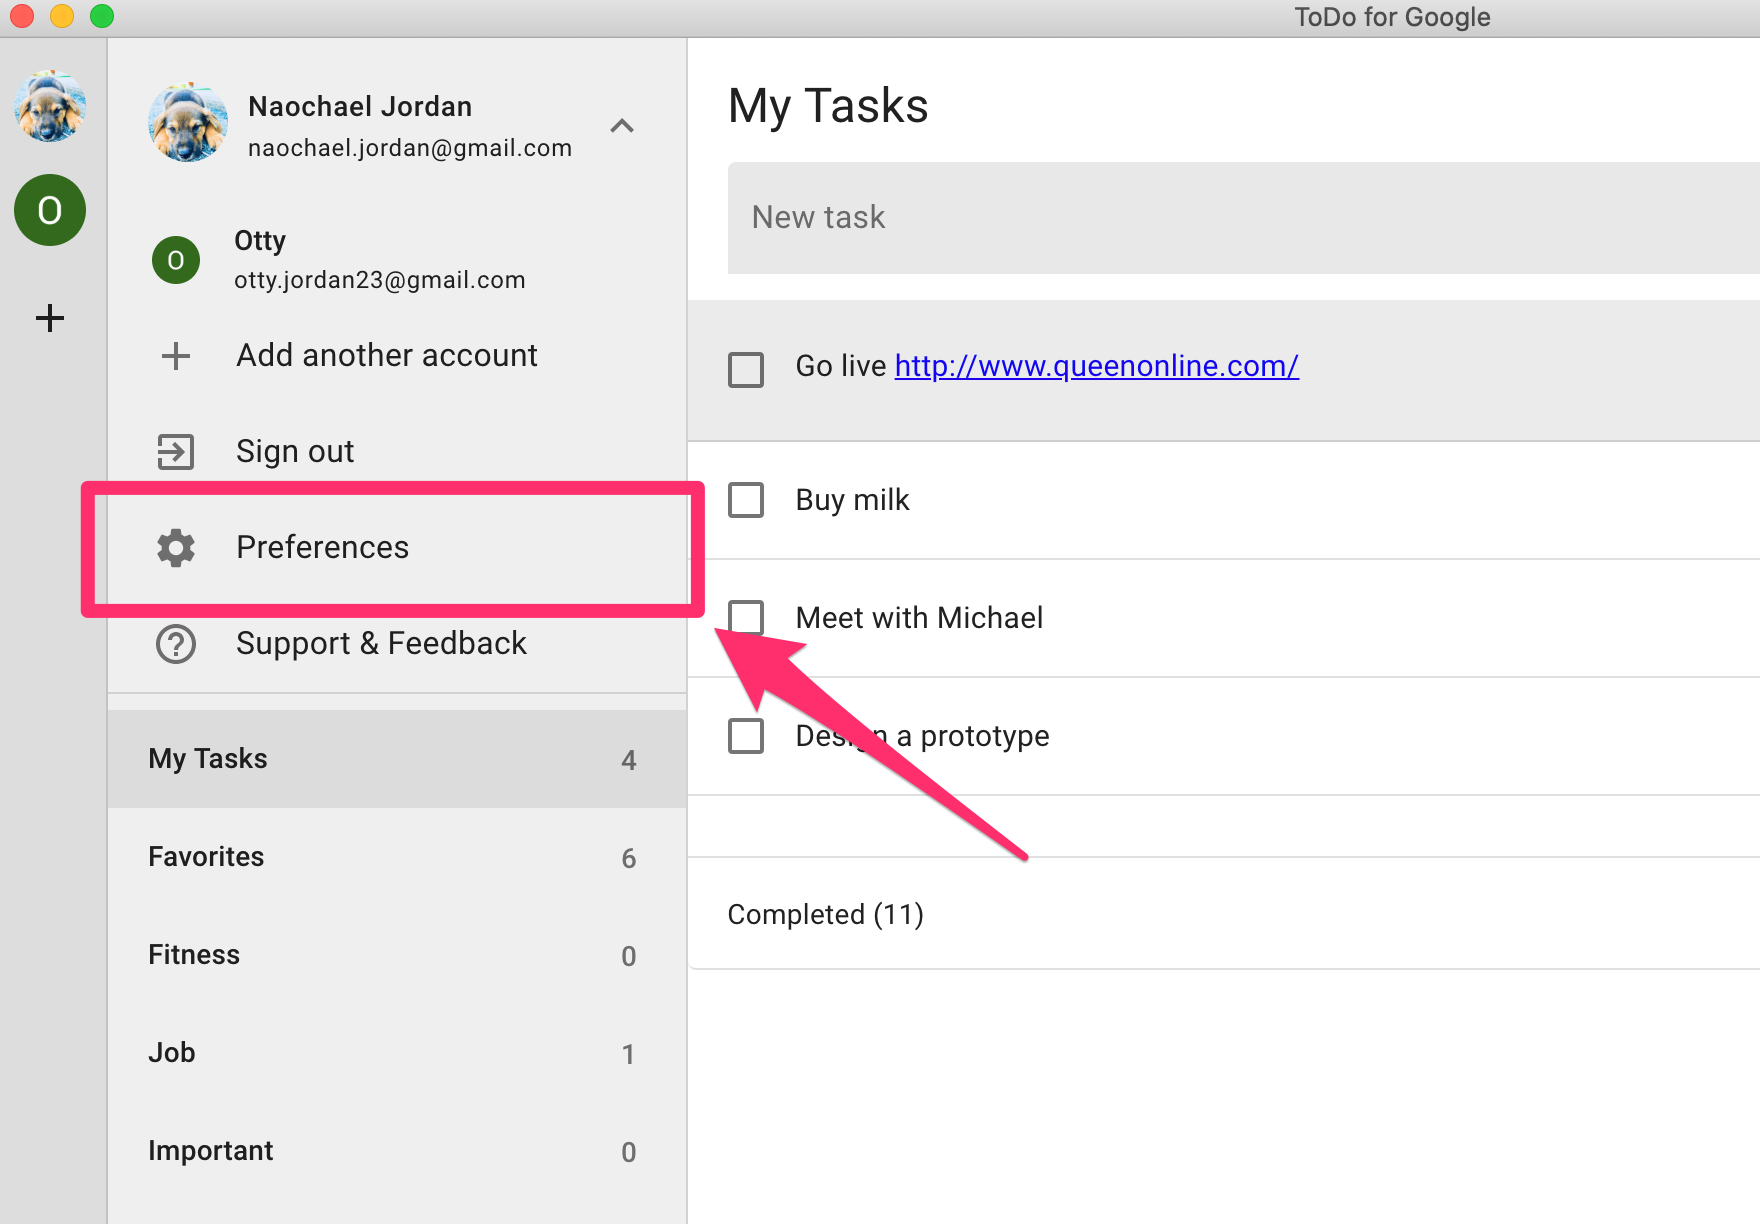Mark Meet with Michael as complete
1760x1224 pixels.
pos(746,617)
